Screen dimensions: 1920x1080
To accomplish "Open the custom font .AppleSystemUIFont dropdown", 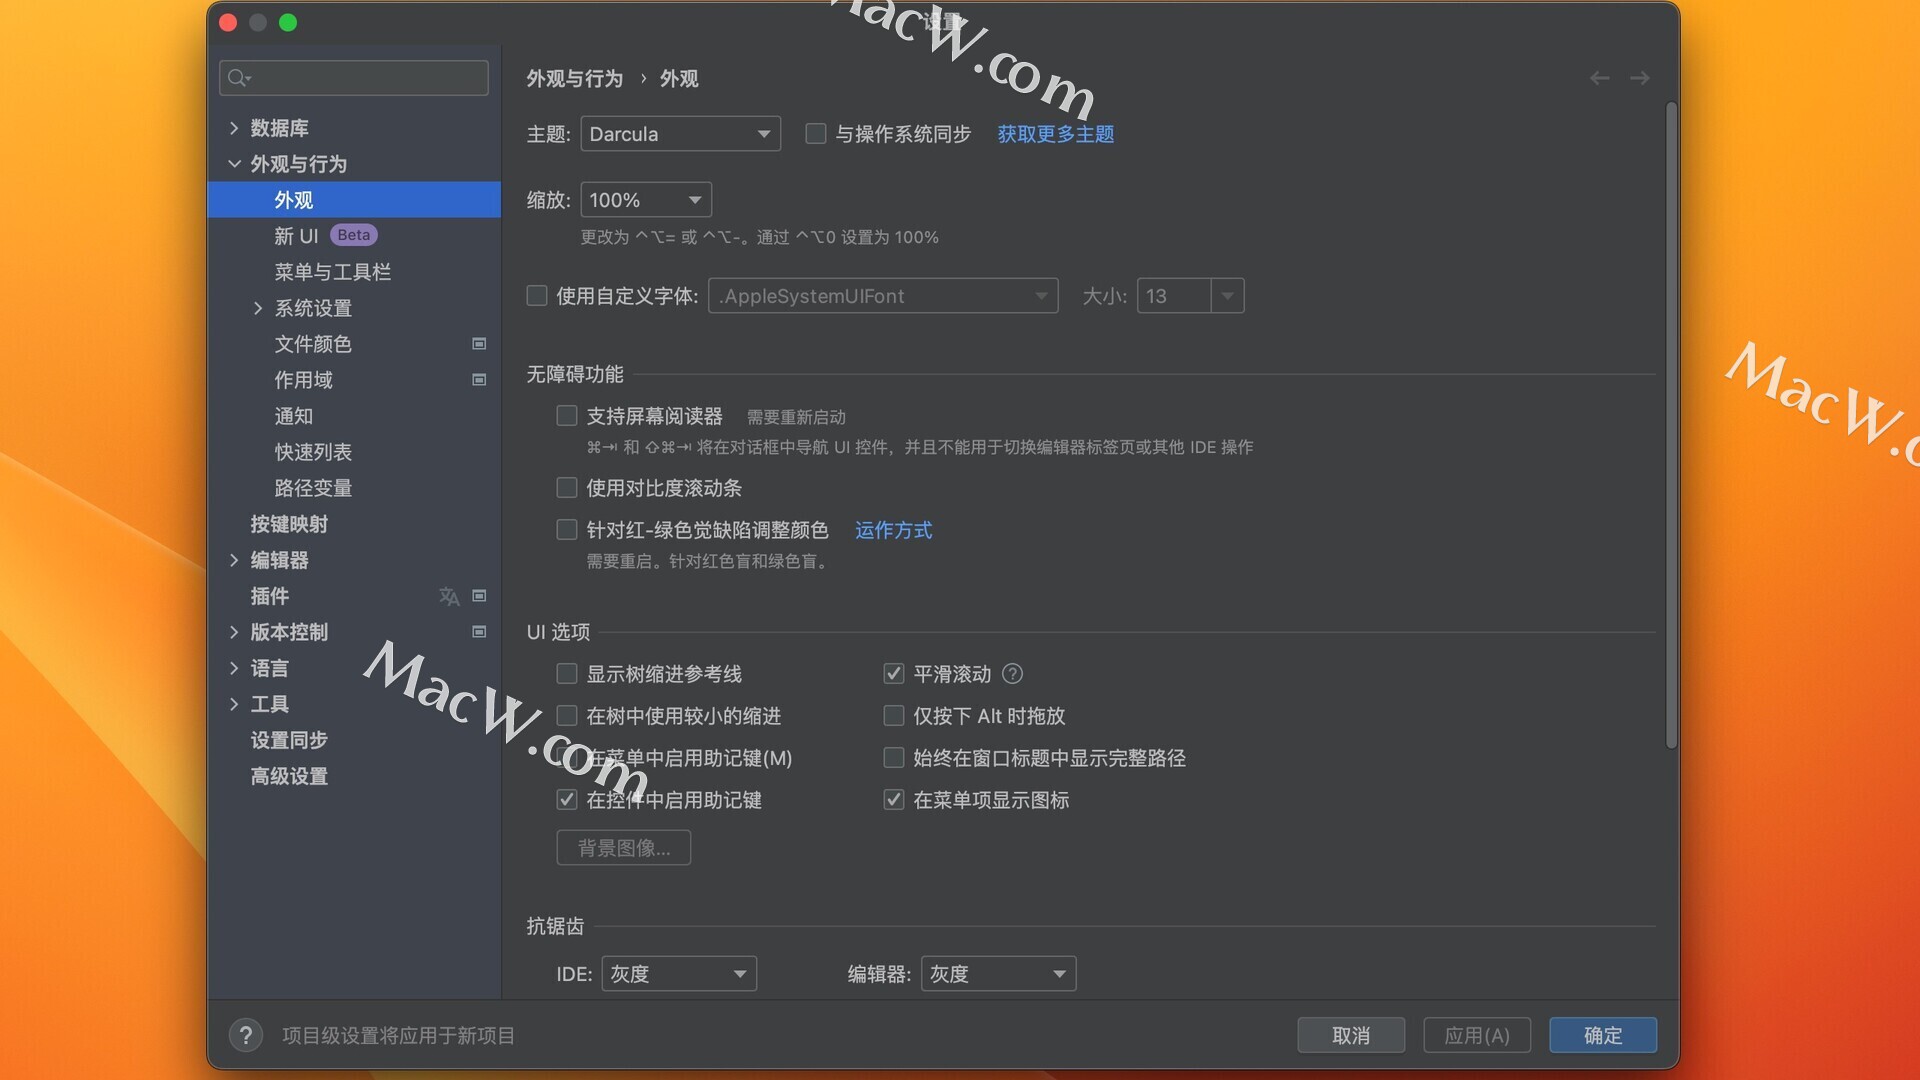I will point(883,296).
